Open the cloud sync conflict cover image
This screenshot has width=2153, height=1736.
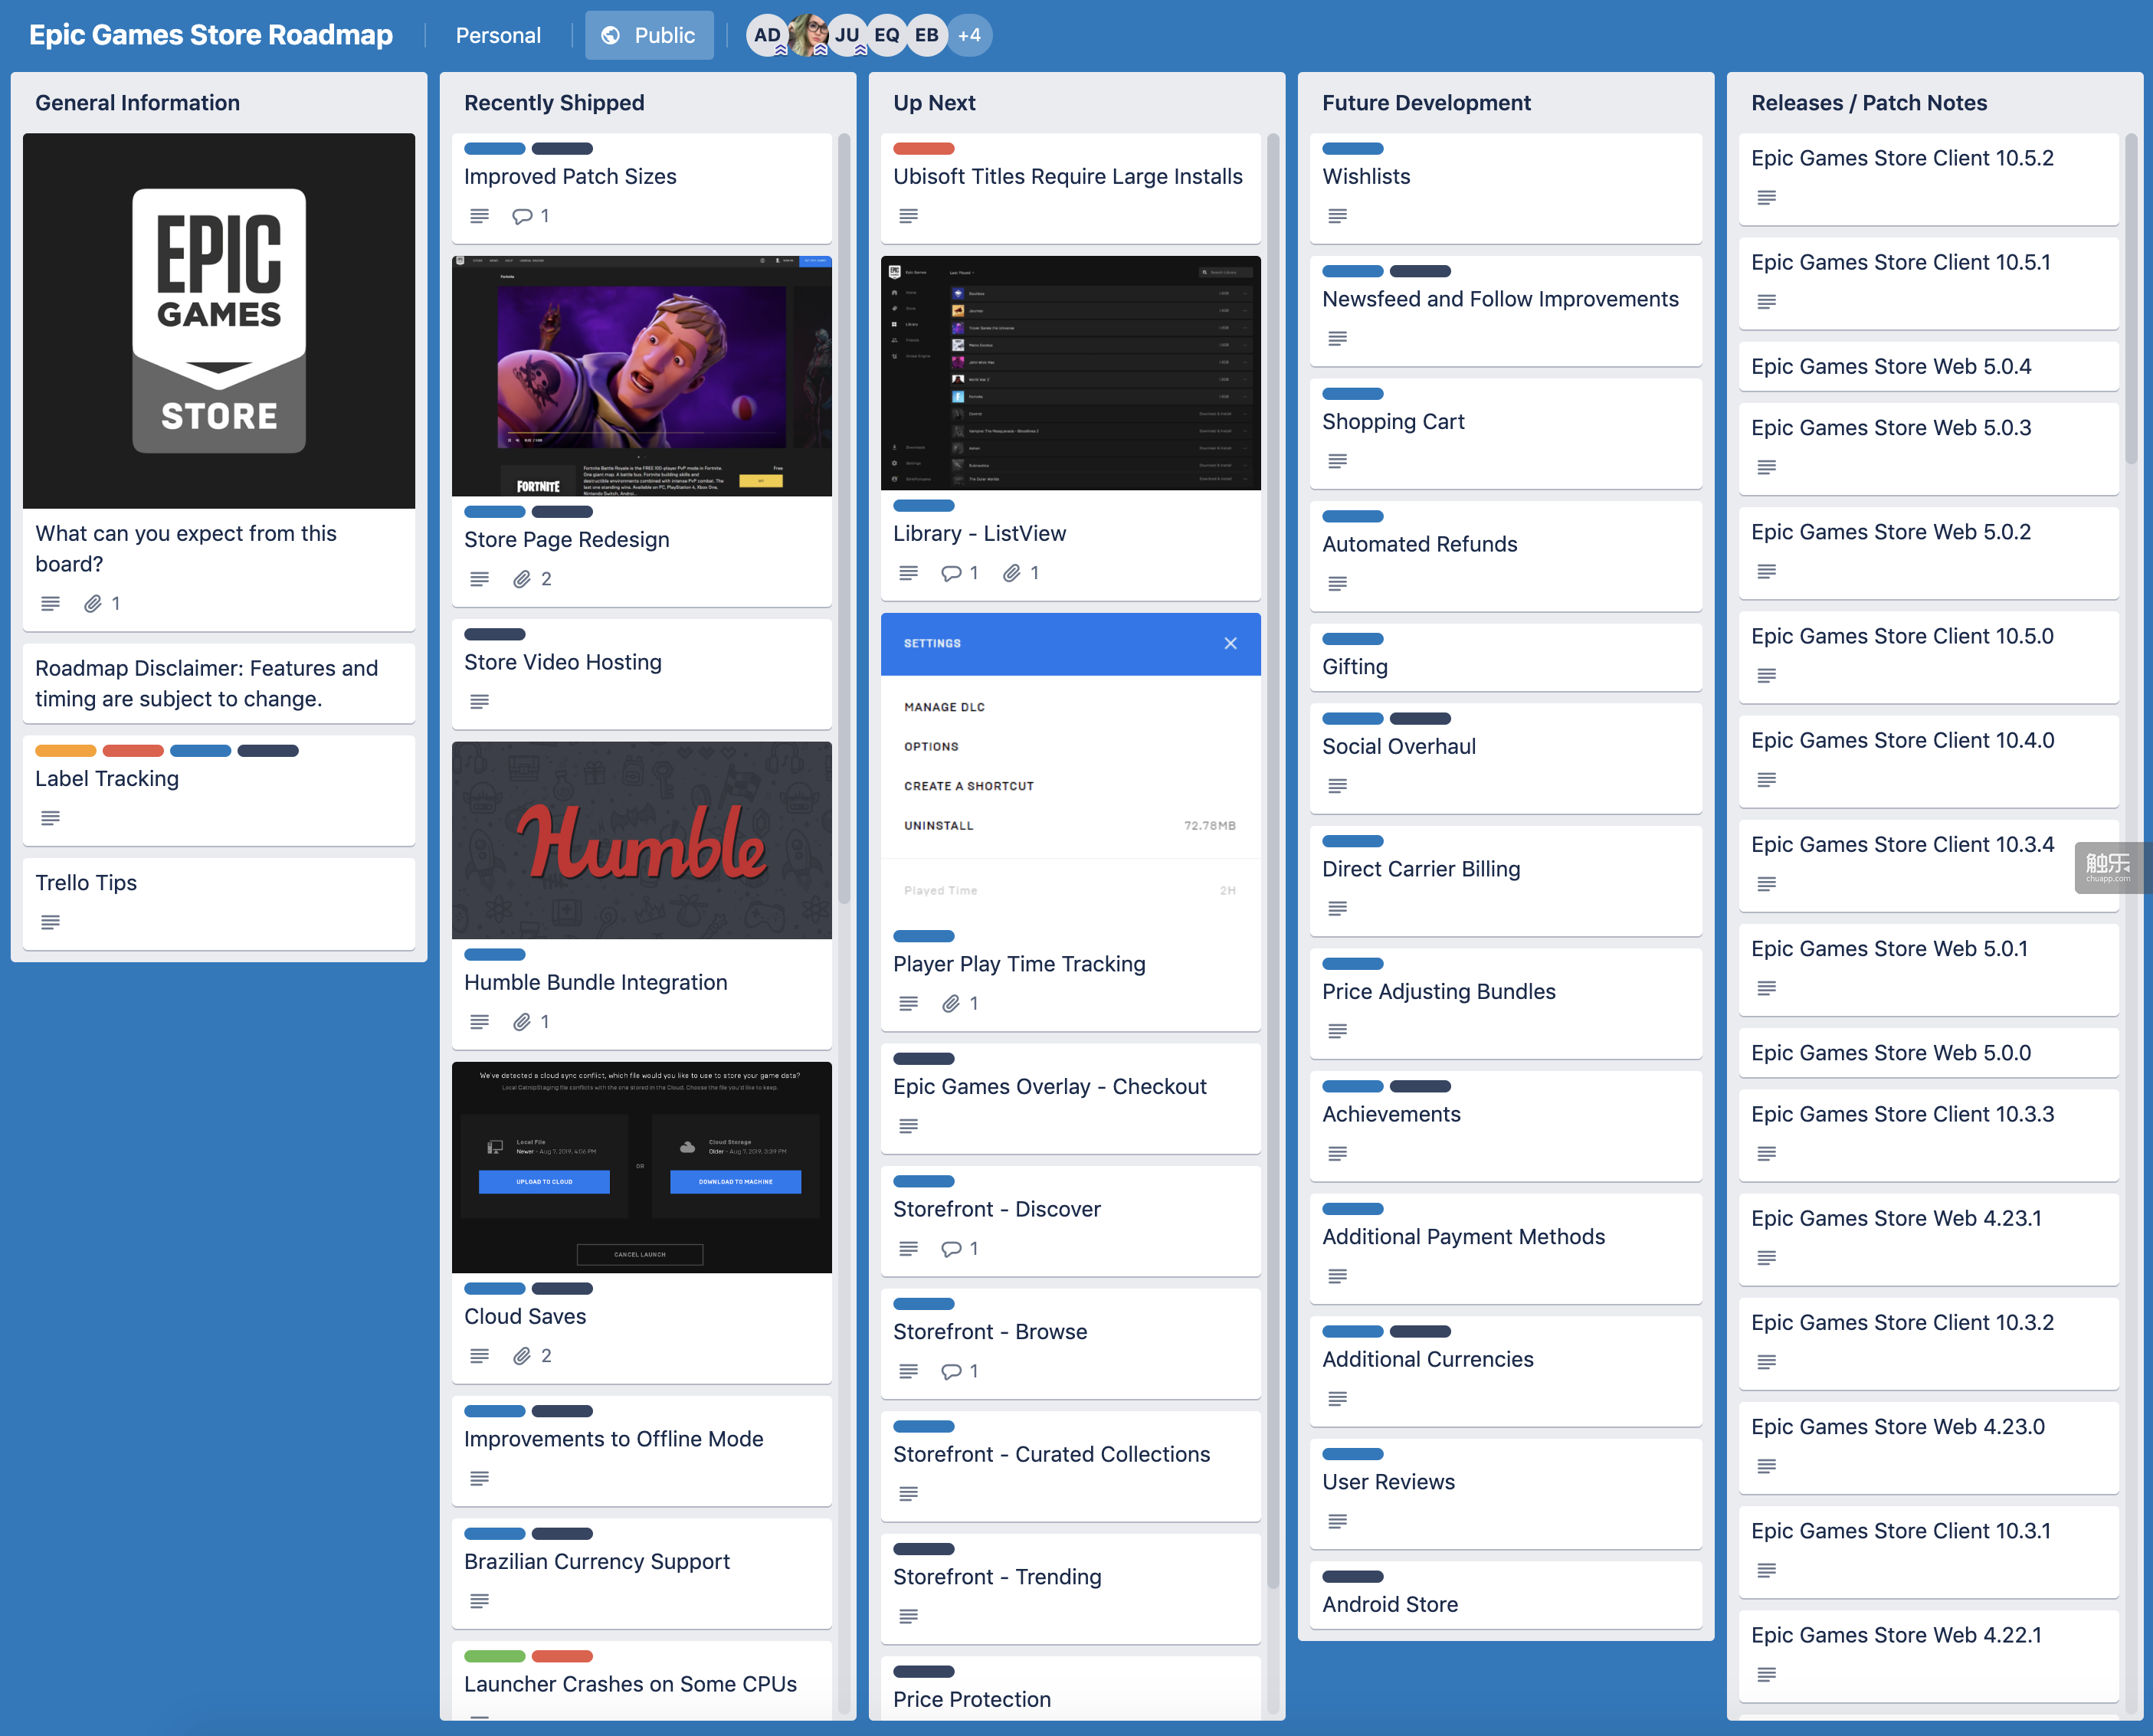point(642,1167)
